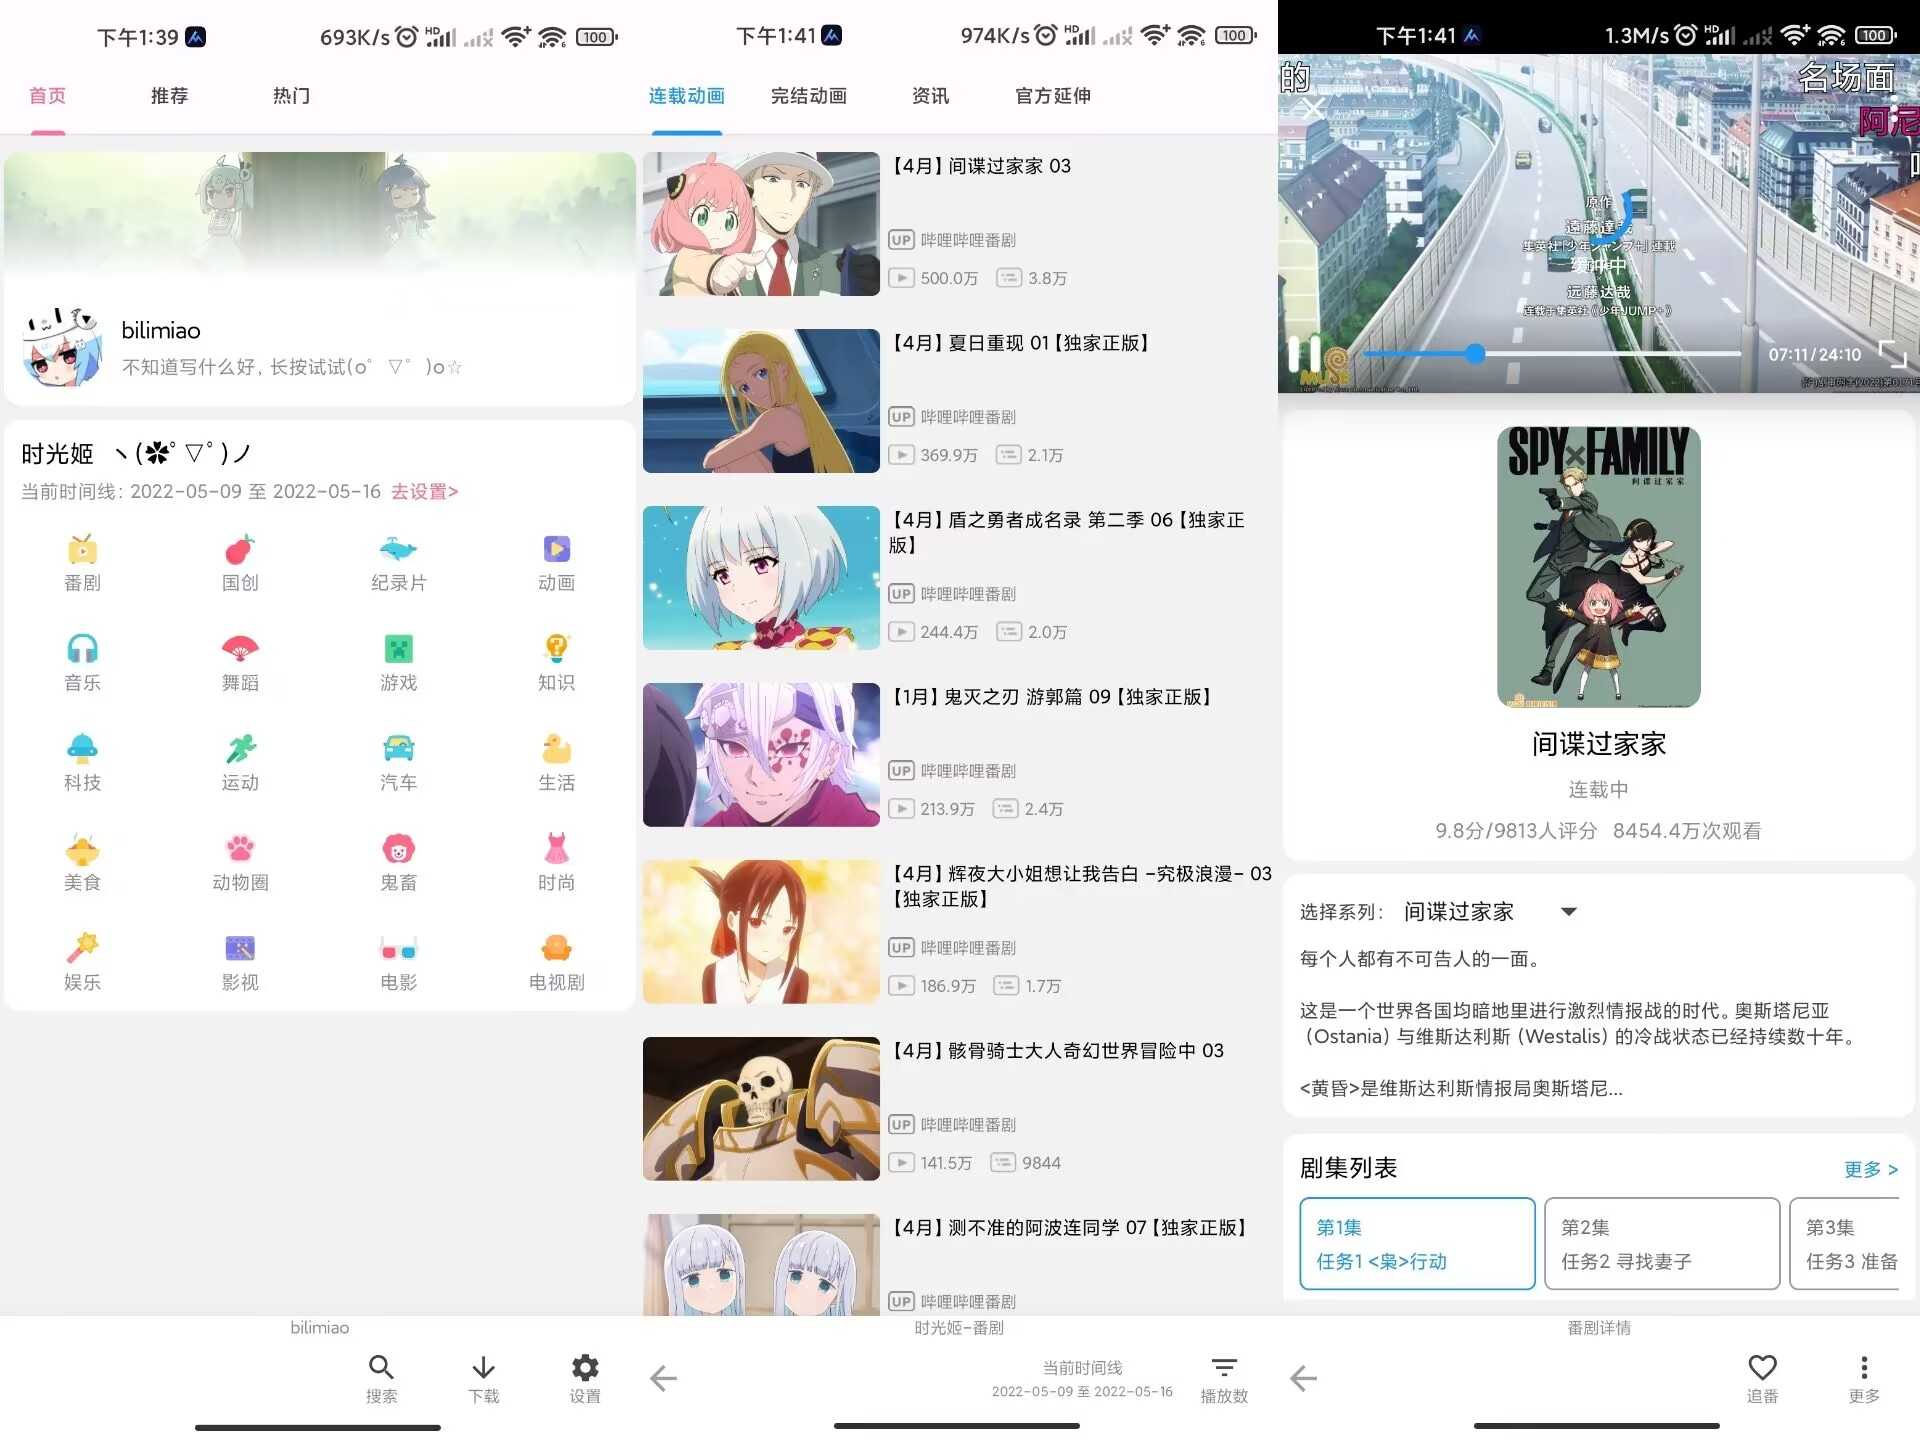Tap 更多 link in 剧集列表 section
Viewport: 1920px width, 1440px height.
[x=1869, y=1169]
